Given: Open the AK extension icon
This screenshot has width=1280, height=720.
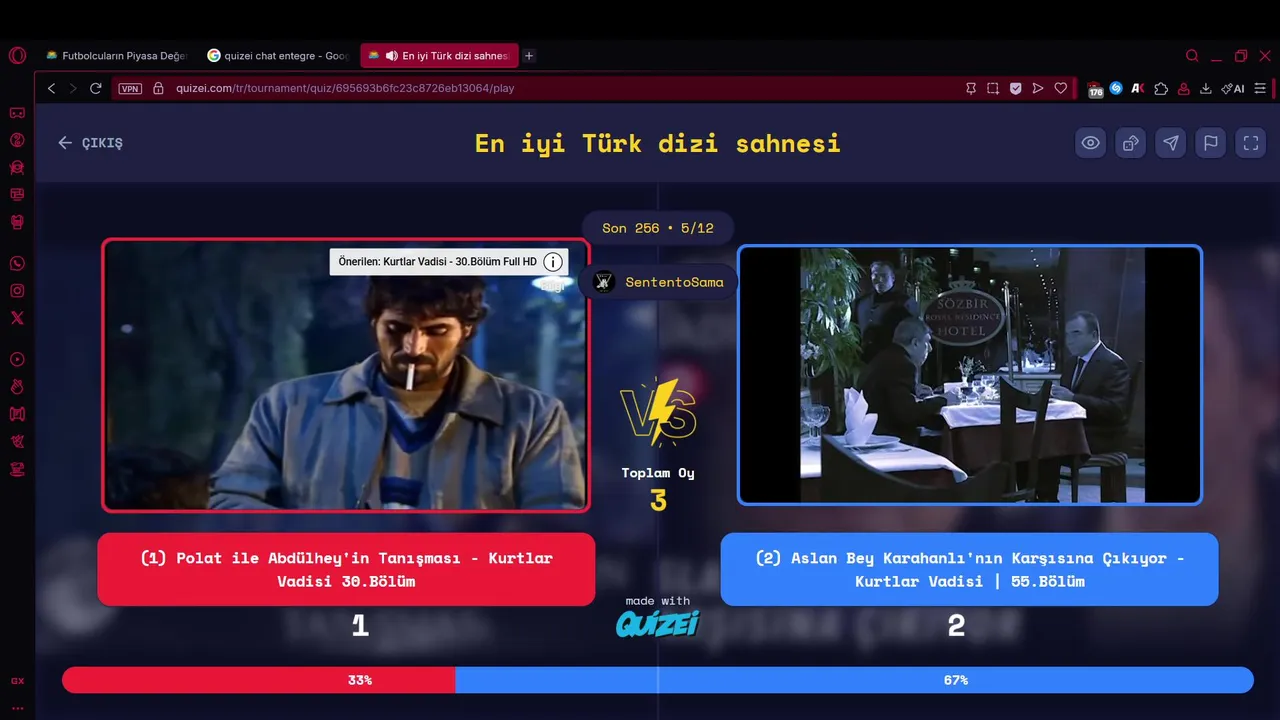Looking at the screenshot, I should [1138, 88].
